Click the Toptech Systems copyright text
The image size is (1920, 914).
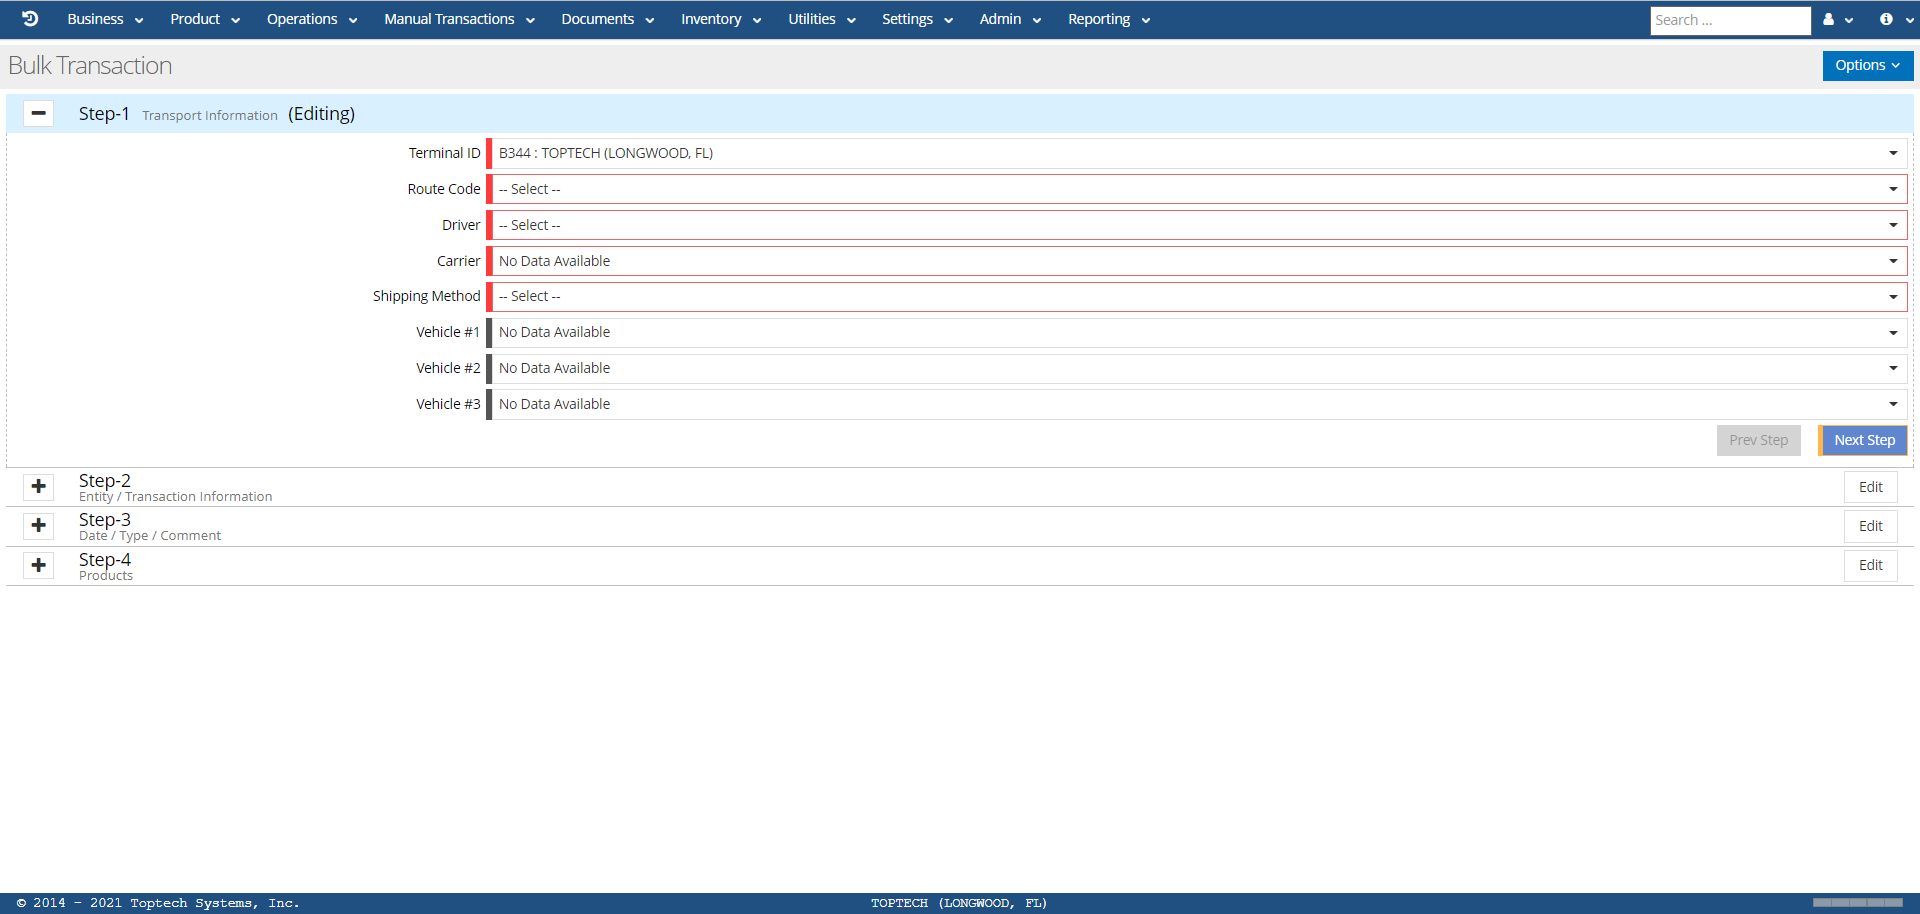point(158,903)
